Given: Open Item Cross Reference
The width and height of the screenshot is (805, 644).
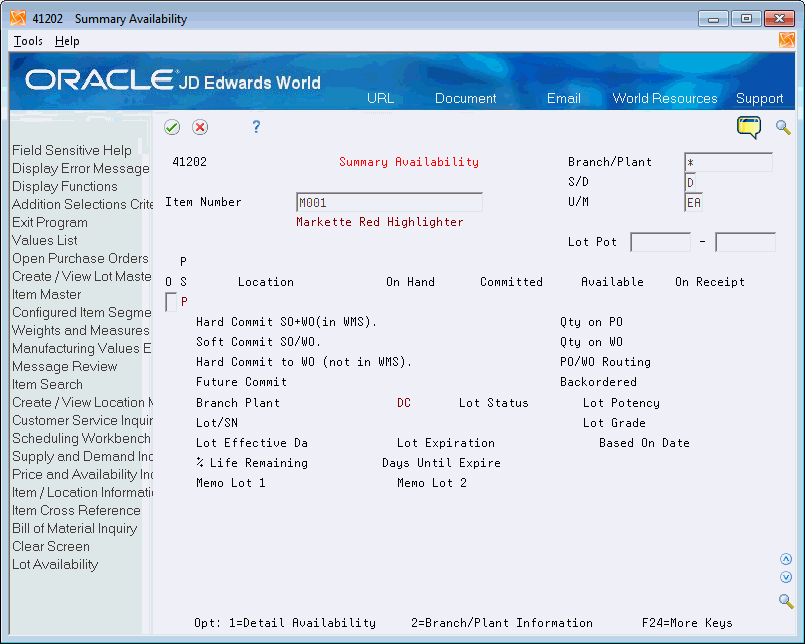Looking at the screenshot, I should 76,510.
